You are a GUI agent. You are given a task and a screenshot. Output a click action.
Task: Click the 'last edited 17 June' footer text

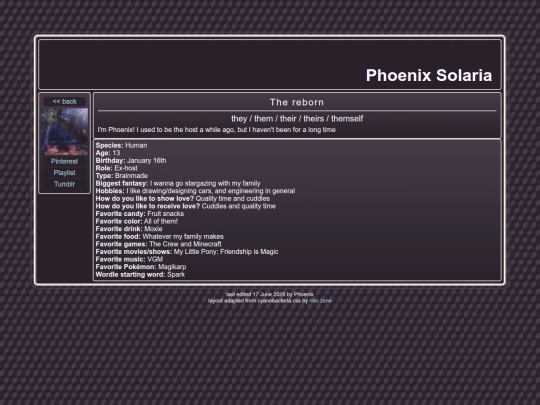click(270, 294)
